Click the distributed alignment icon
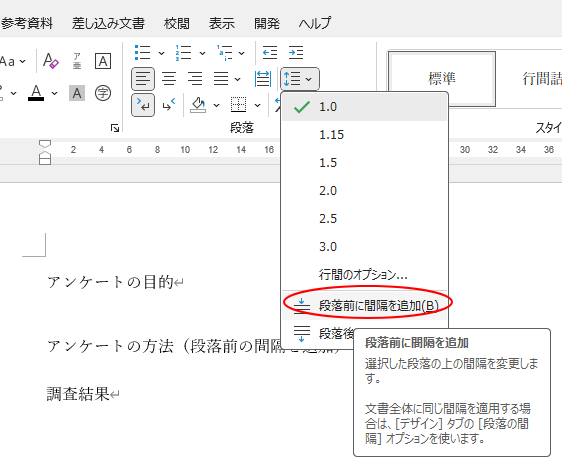The image size is (562, 463). coord(263,78)
